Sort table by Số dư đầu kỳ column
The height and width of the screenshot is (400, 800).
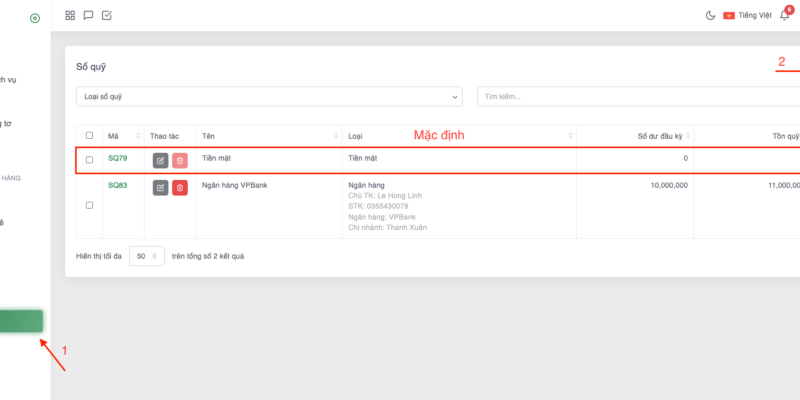pyautogui.click(x=635, y=135)
